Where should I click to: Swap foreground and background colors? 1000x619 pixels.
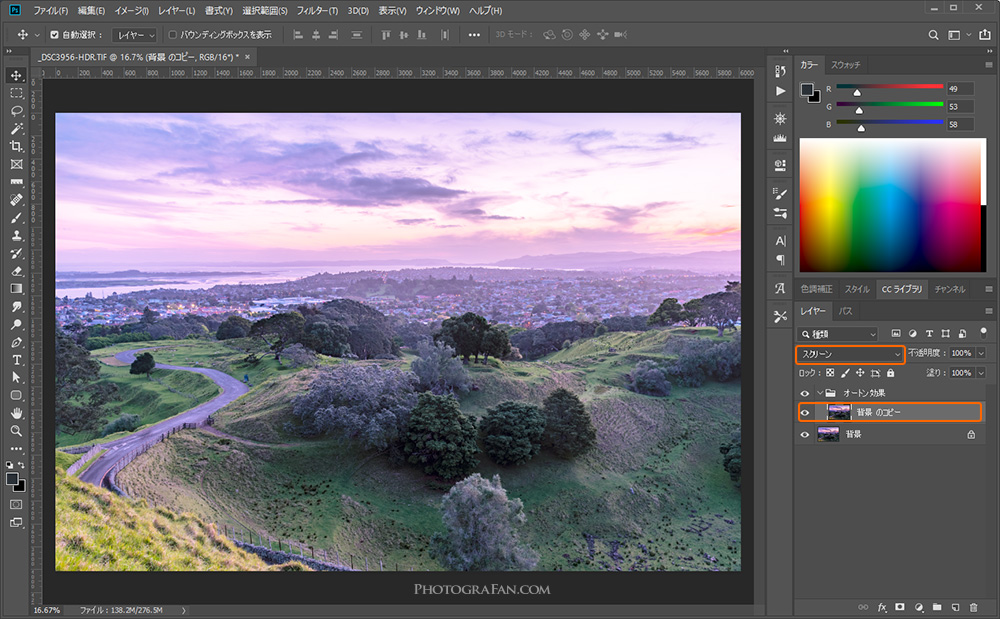[x=21, y=465]
